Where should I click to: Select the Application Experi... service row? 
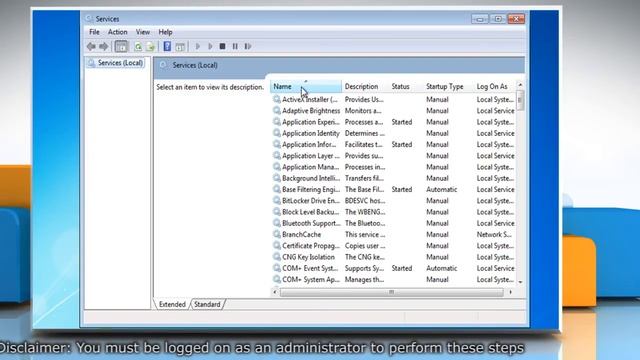393,122
